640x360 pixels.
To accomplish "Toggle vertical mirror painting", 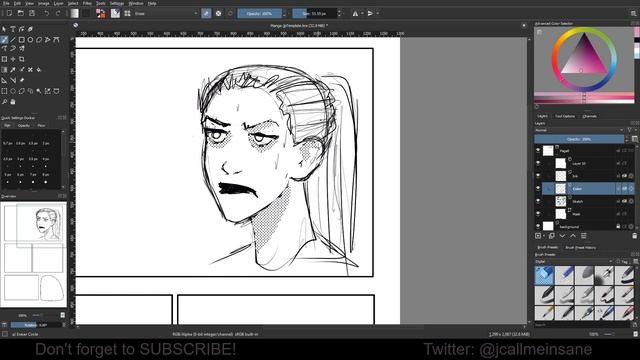I will coord(370,13).
